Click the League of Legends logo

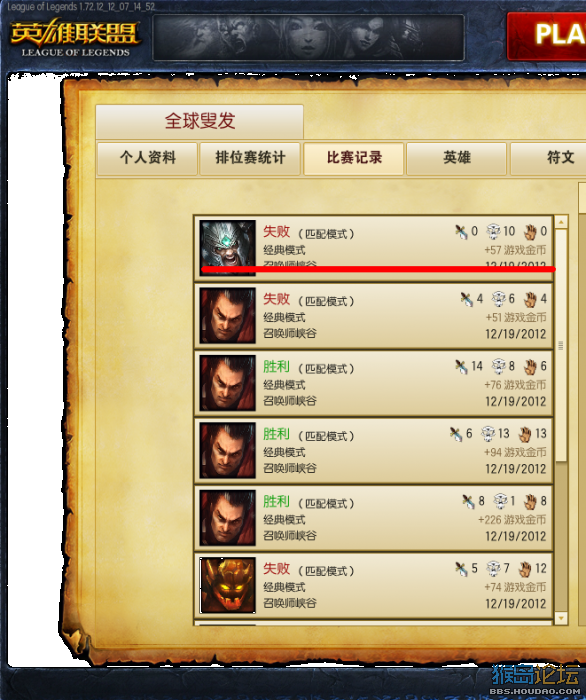click(x=75, y=37)
